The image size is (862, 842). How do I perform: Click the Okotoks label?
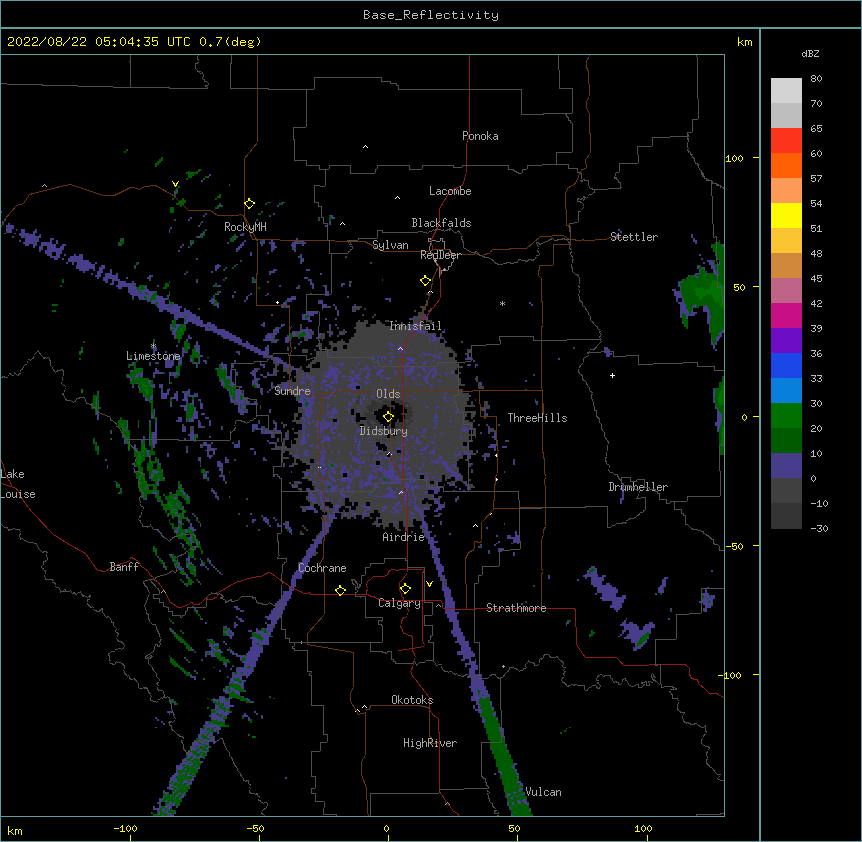coord(412,700)
